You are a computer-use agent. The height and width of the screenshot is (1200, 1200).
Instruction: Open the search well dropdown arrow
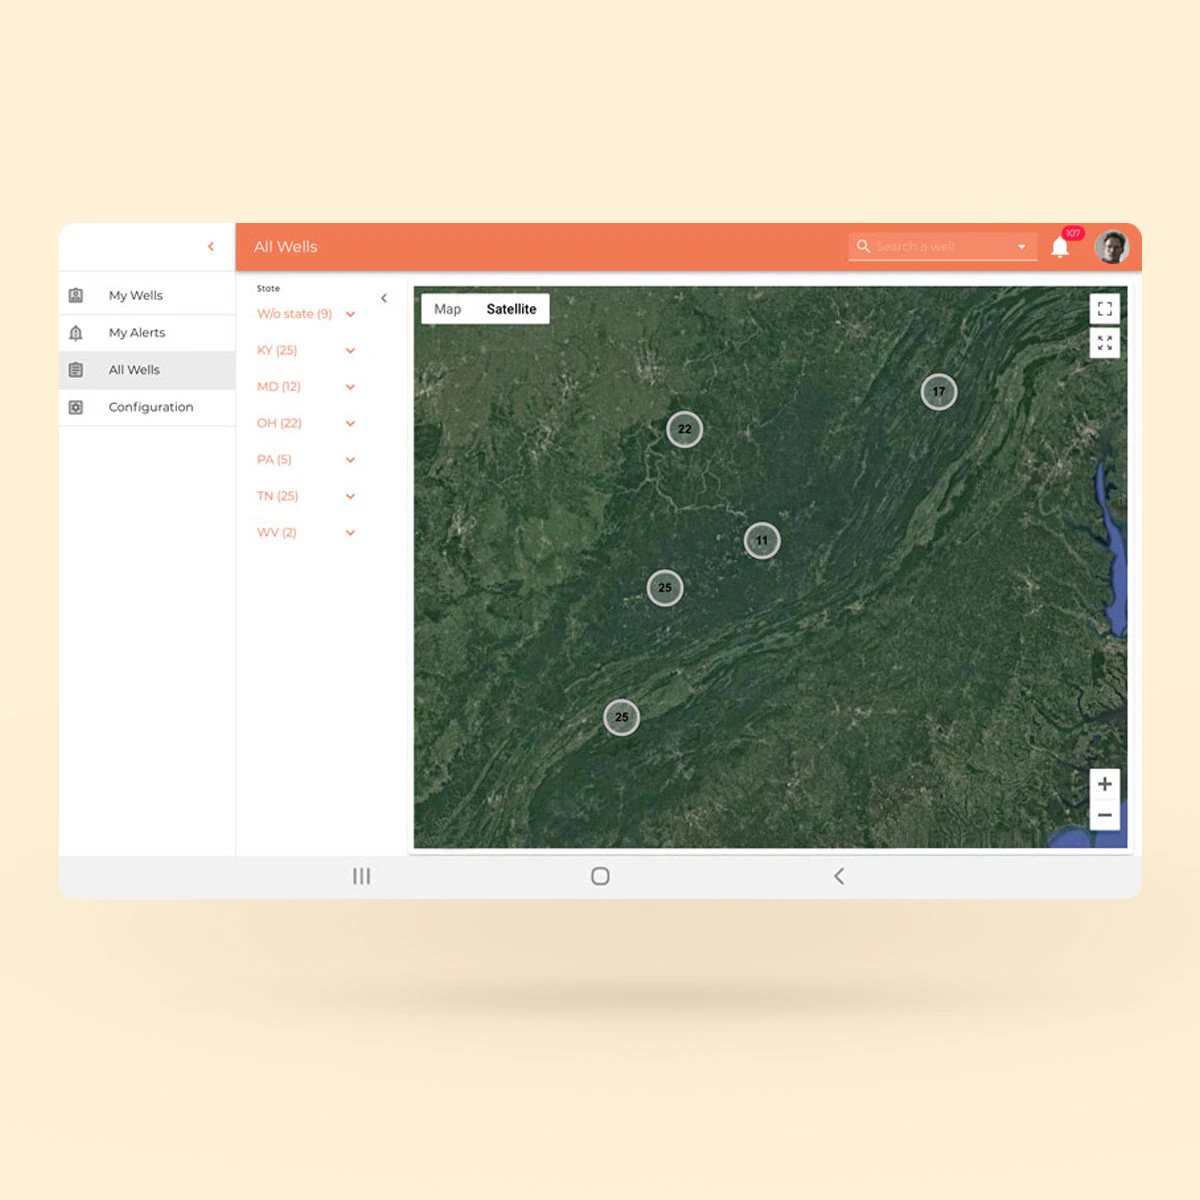point(1022,246)
